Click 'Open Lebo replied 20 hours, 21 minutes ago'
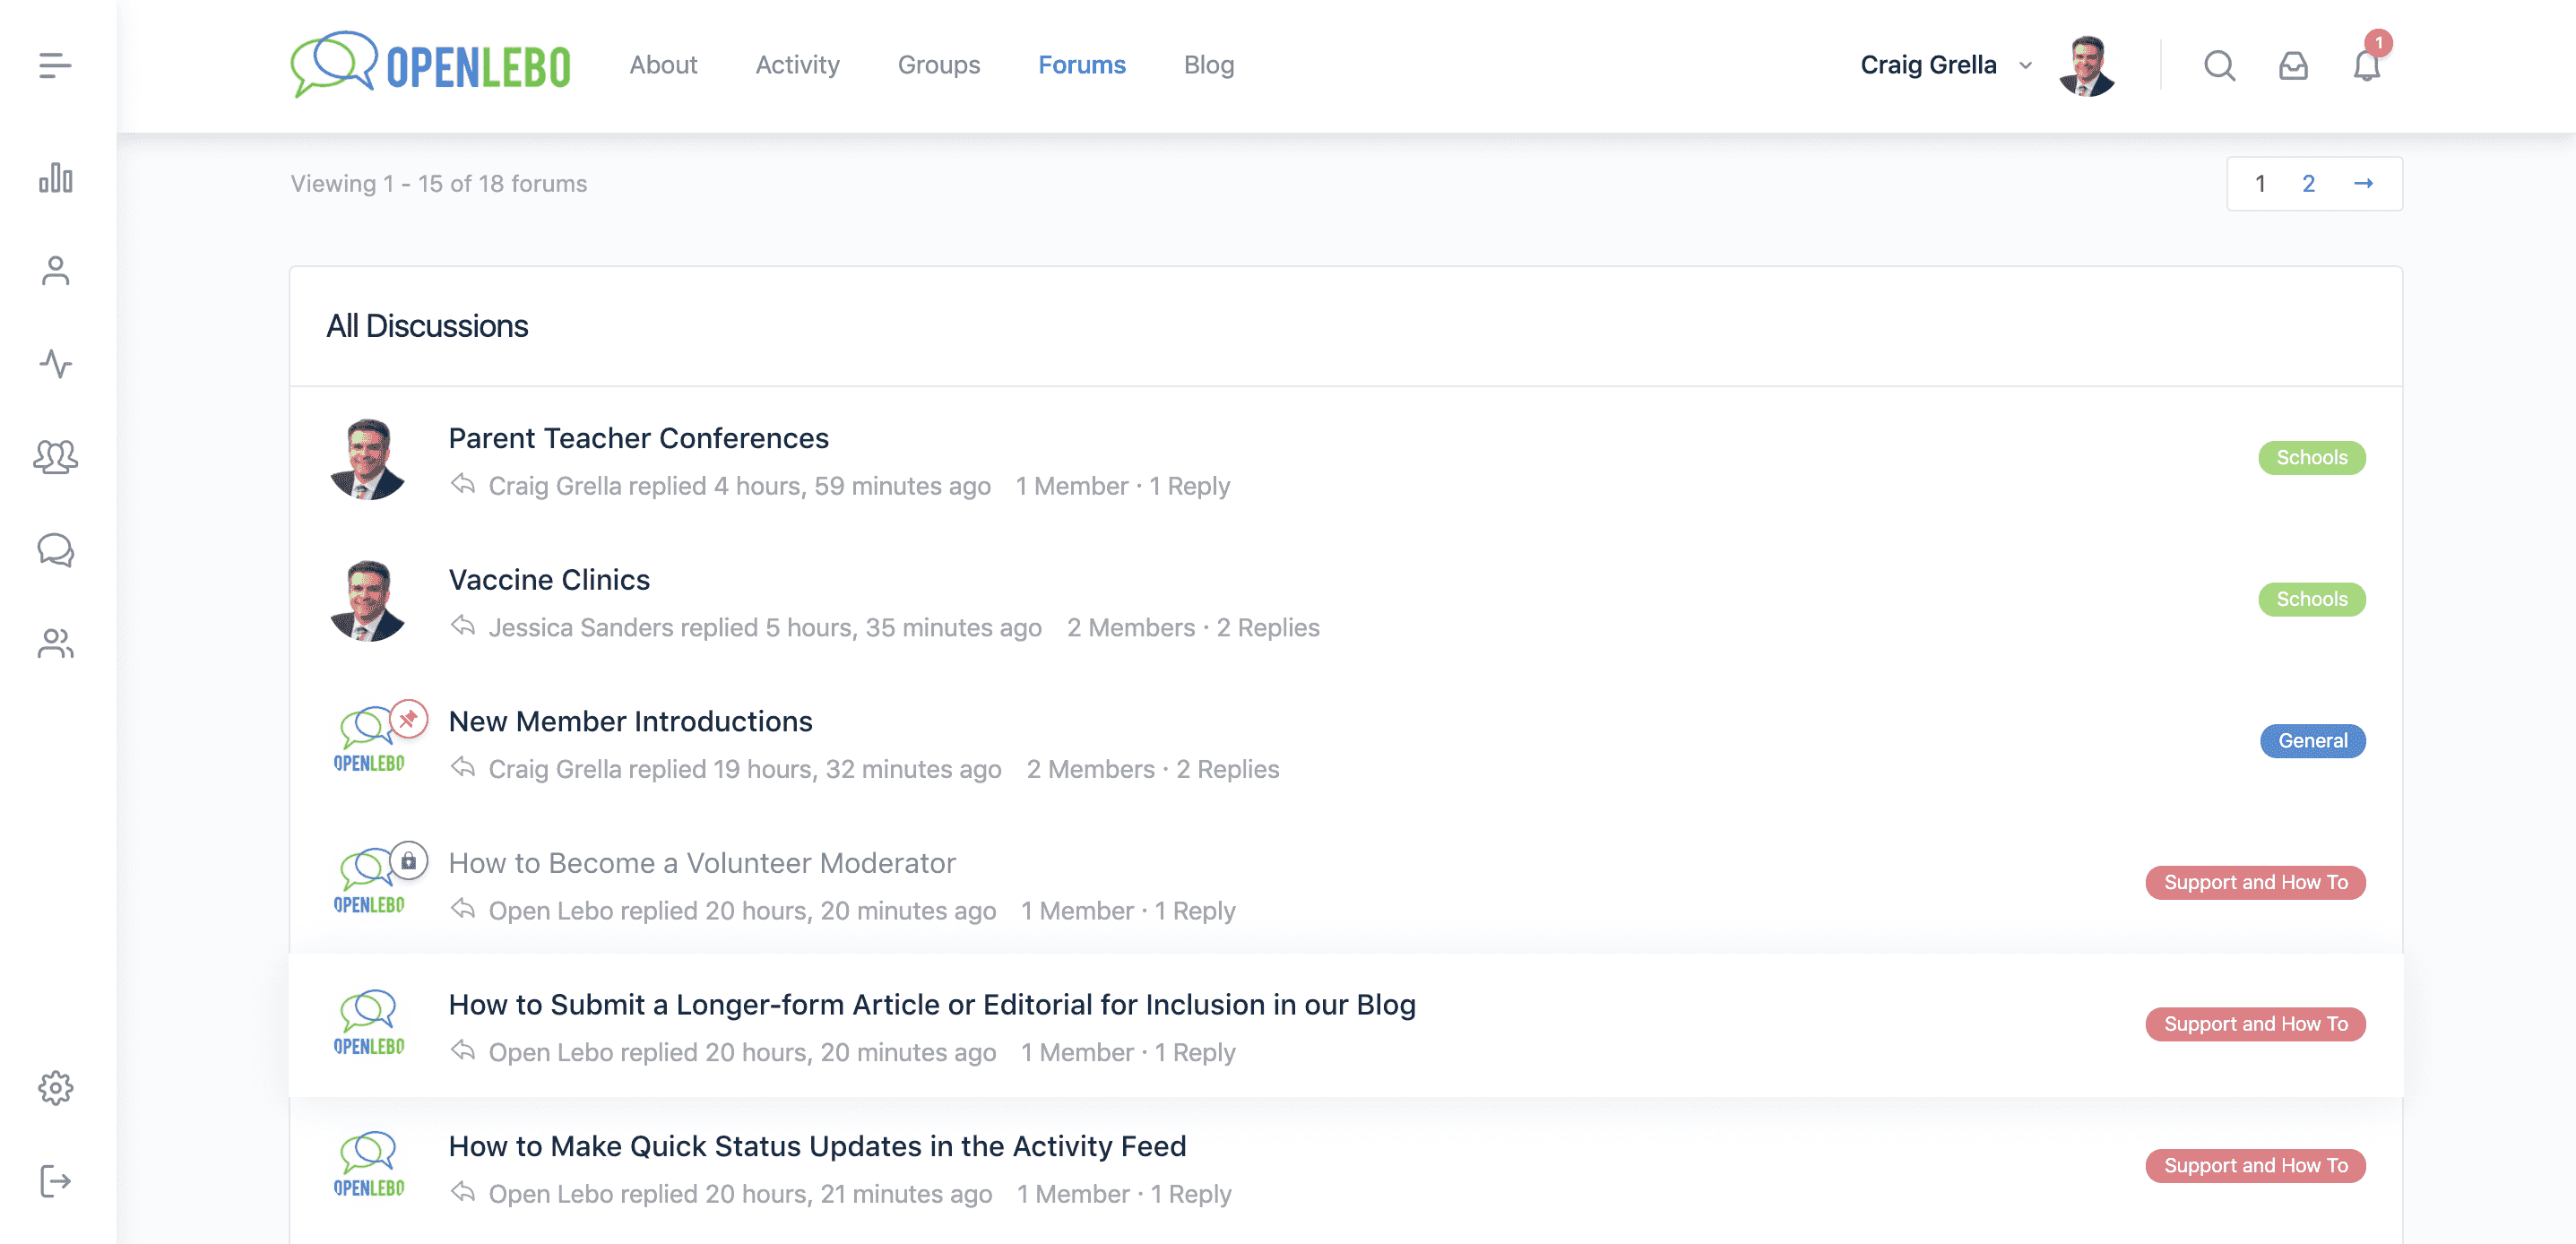 pyautogui.click(x=740, y=1194)
